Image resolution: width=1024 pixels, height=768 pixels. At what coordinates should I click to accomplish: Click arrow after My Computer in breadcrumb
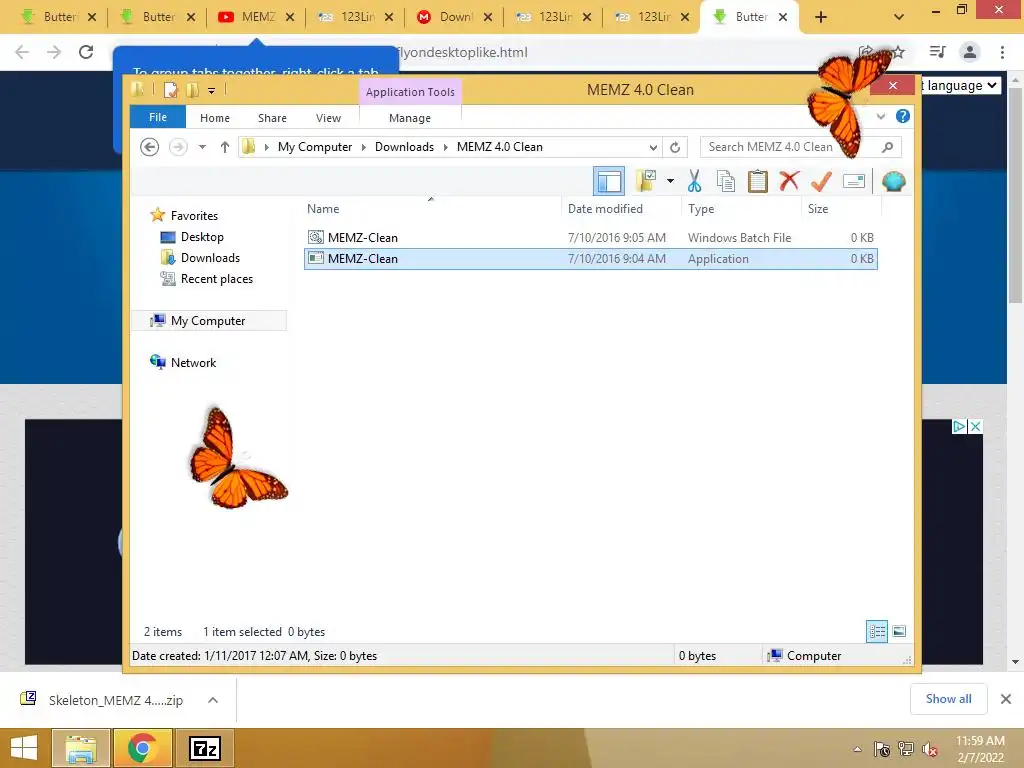(364, 147)
